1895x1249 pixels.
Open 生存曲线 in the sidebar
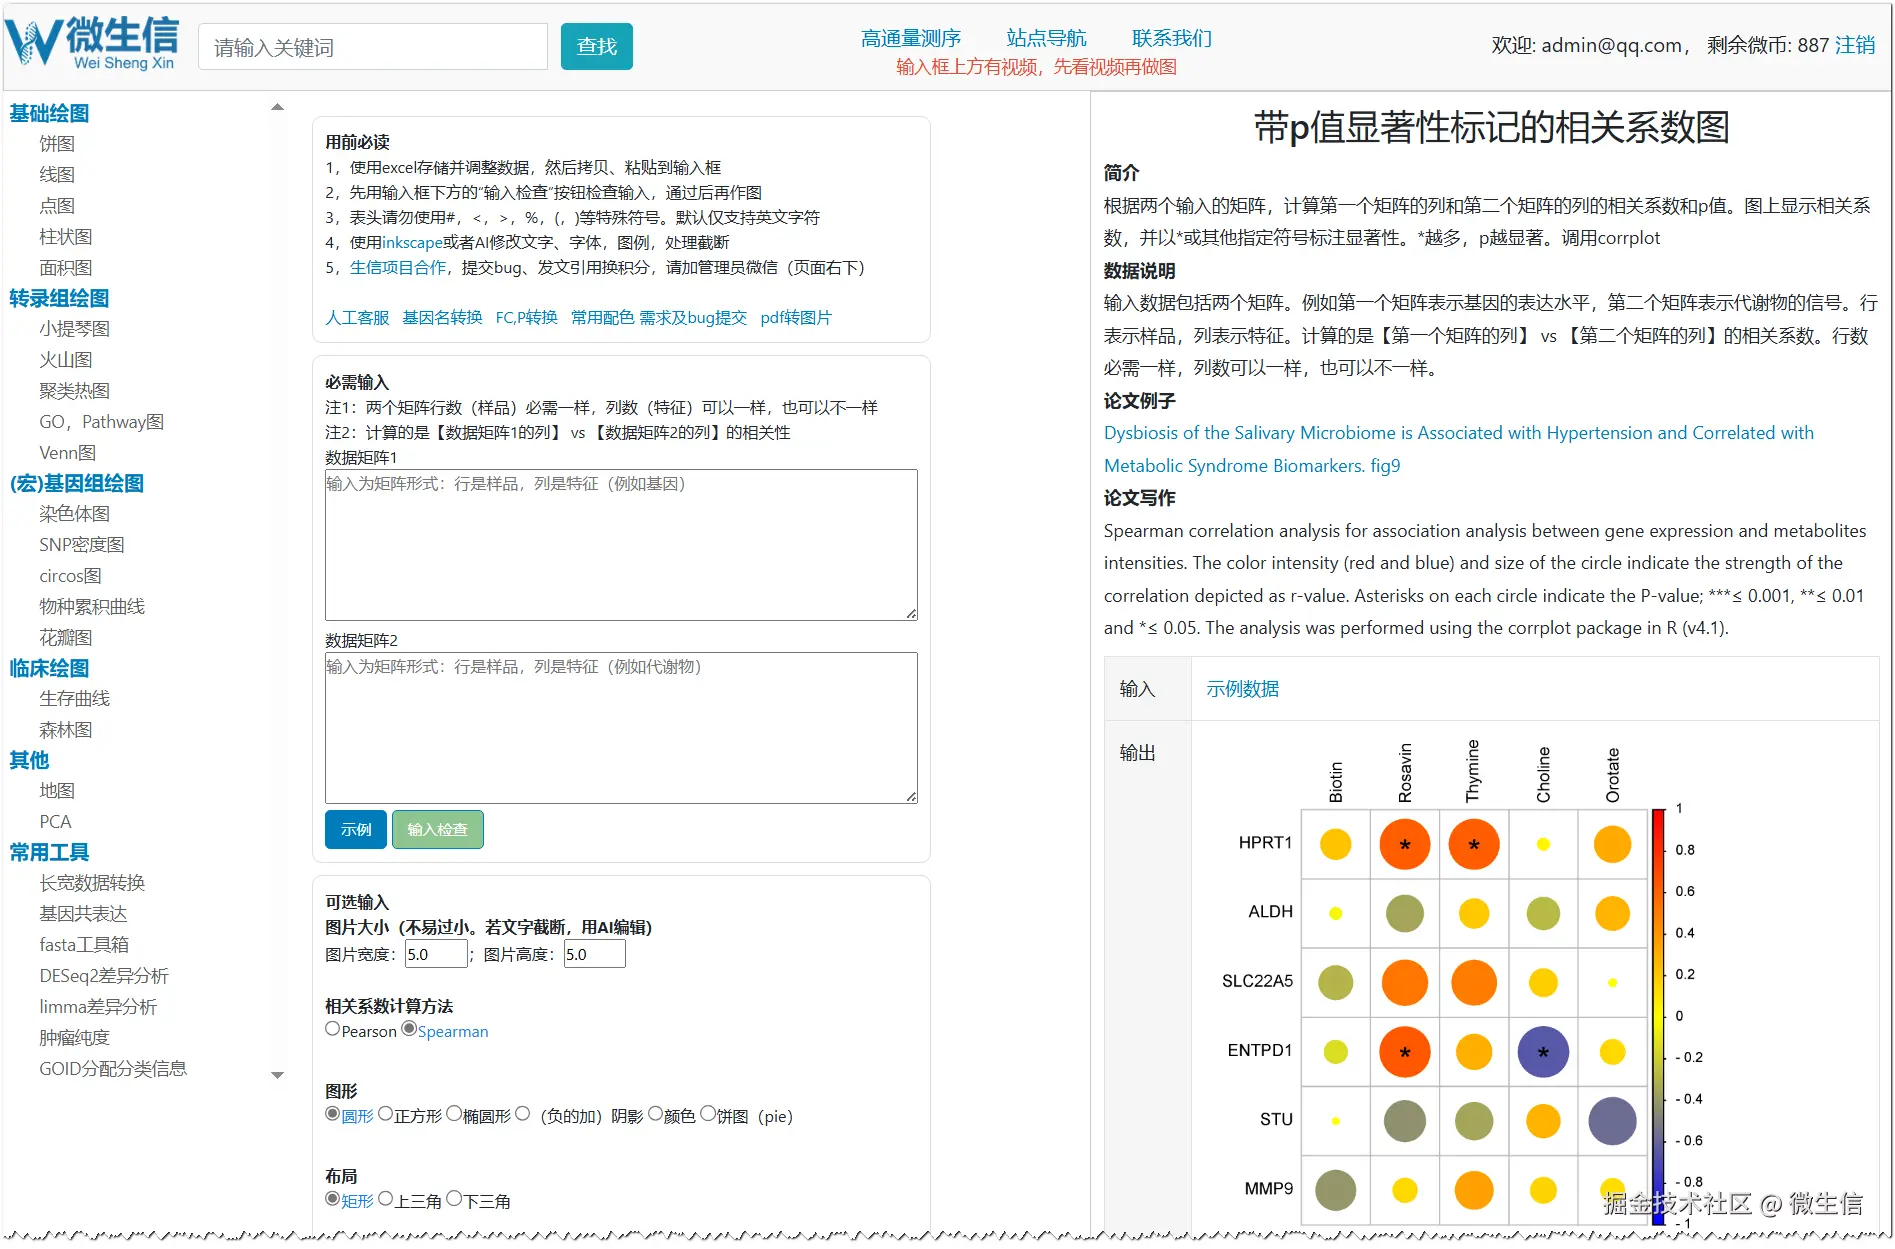tap(75, 699)
